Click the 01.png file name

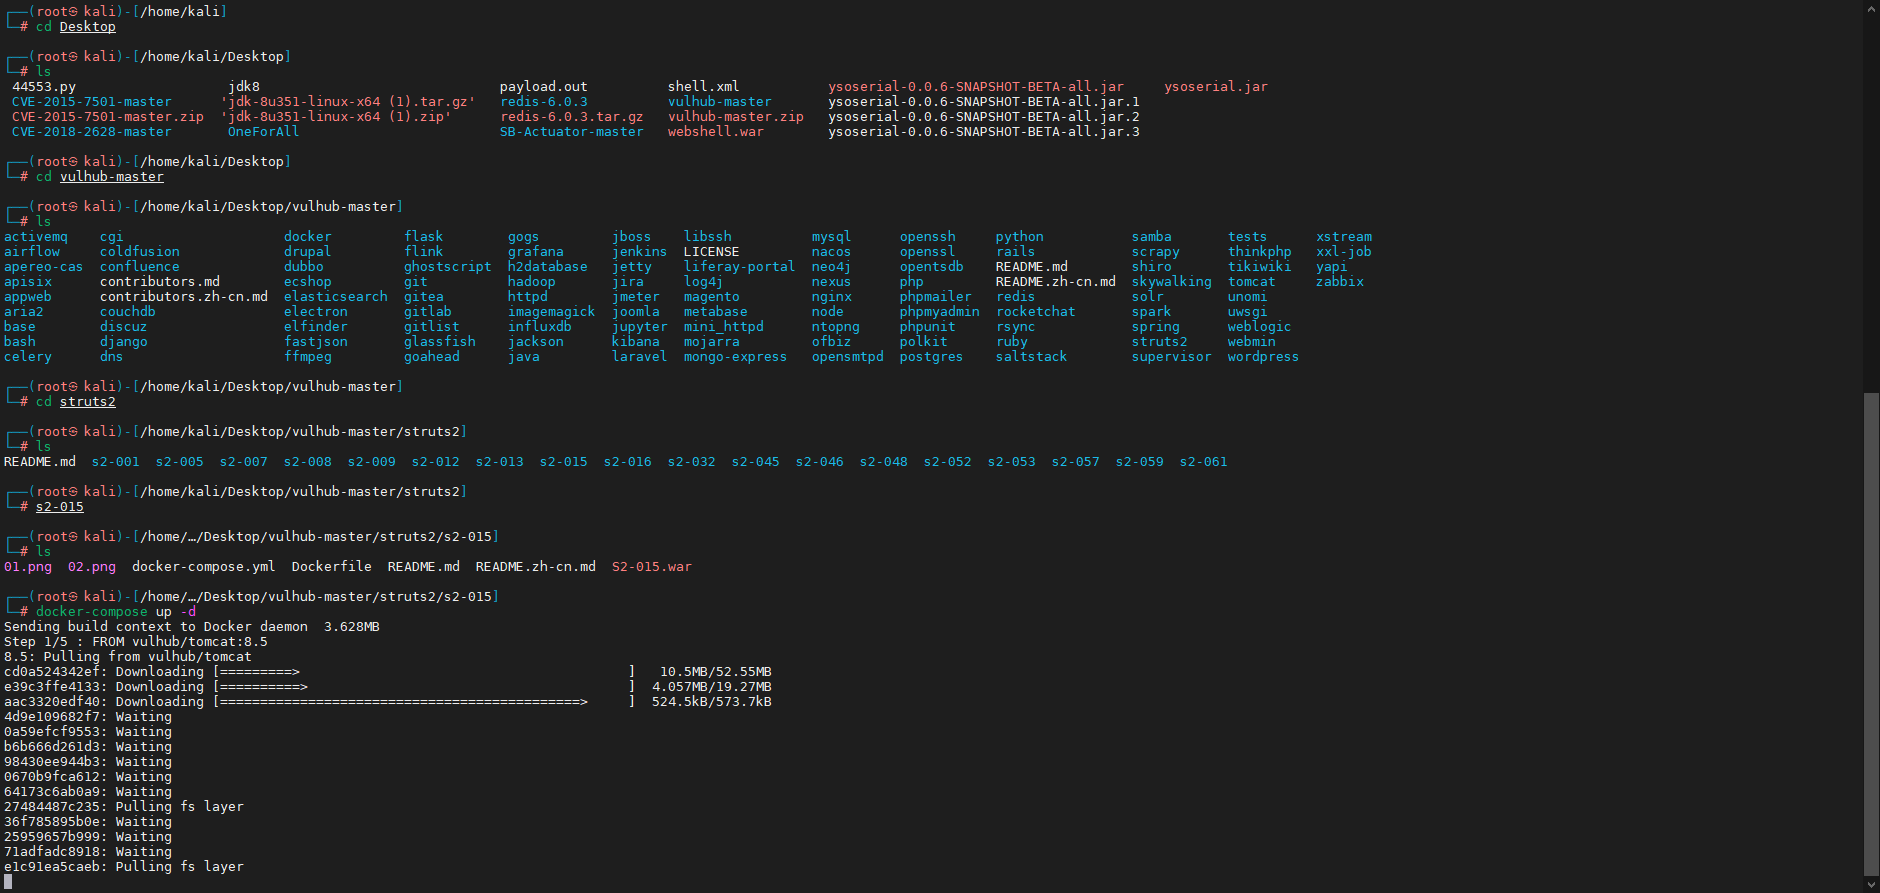point(28,567)
